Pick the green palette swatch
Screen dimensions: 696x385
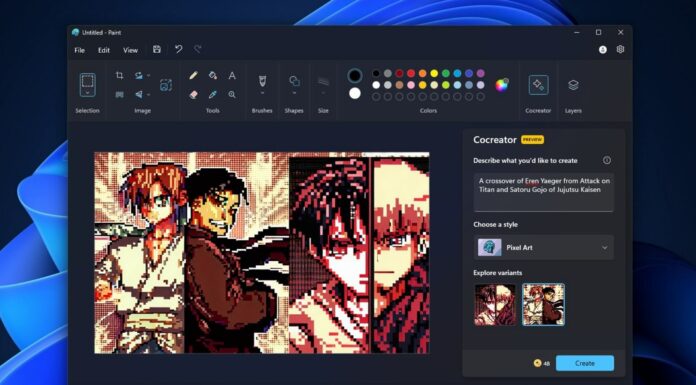446,73
